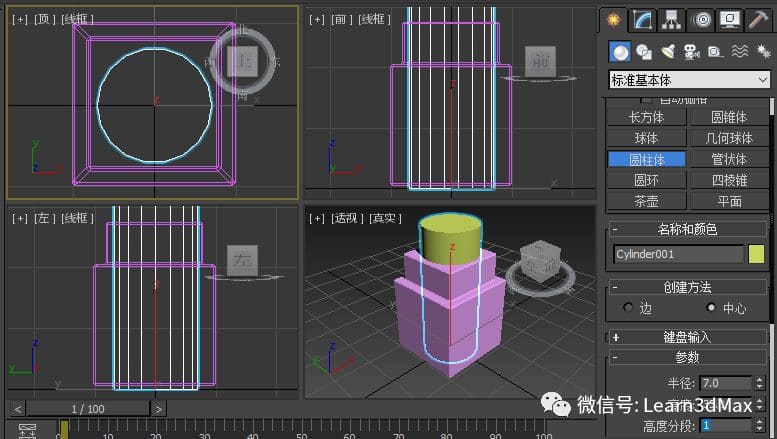Viewport: 777px width, 439px height.
Task: Choose the 茶壶 teapot button
Action: point(647,201)
